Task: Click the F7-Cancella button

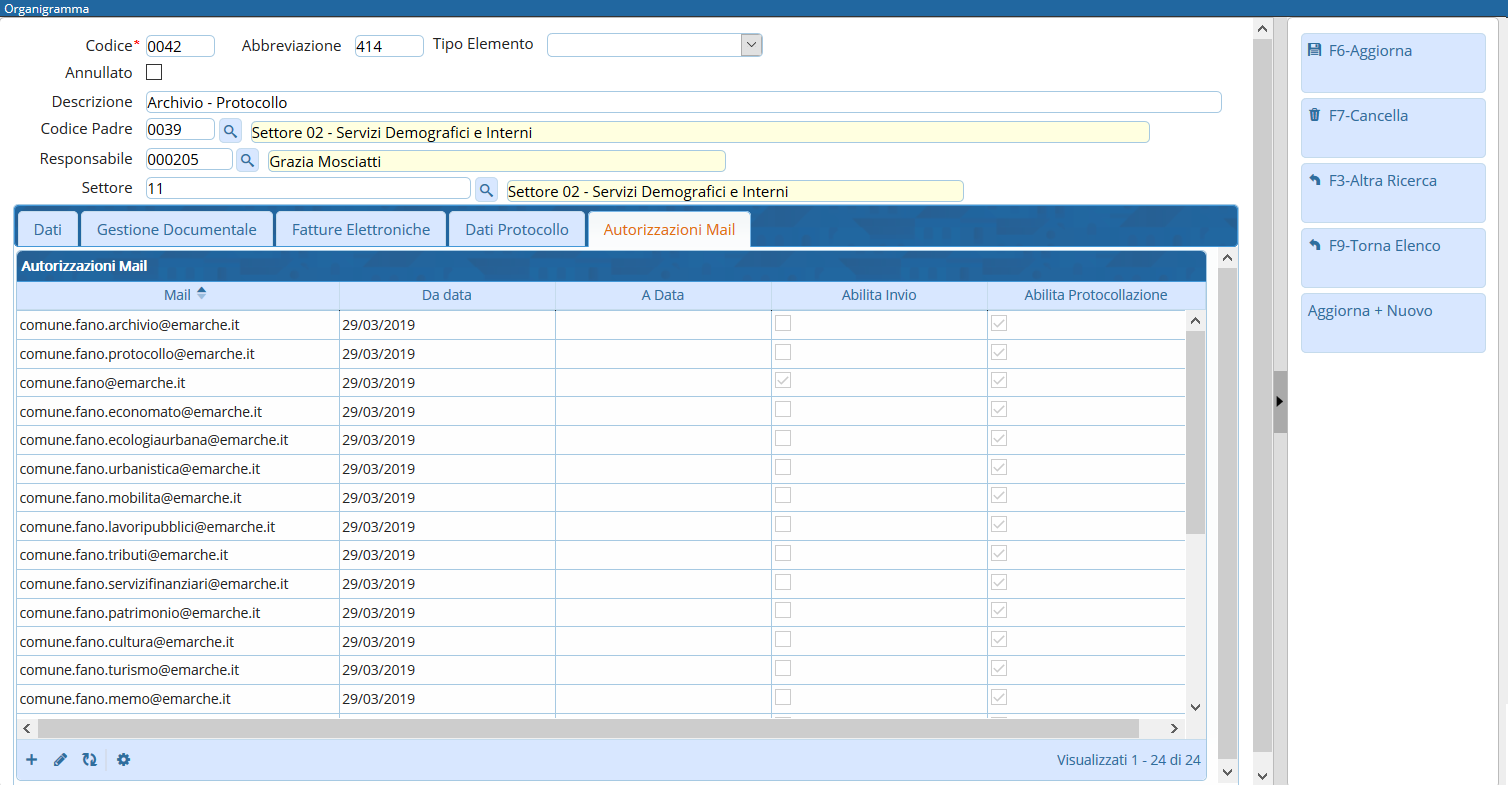Action: tap(1392, 127)
